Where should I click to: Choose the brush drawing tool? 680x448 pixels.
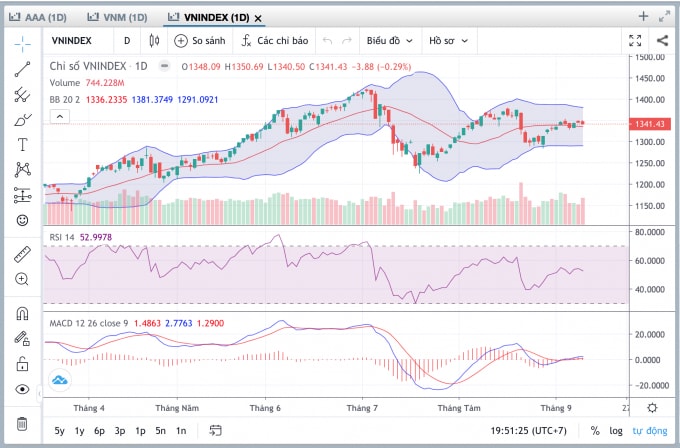pos(23,120)
